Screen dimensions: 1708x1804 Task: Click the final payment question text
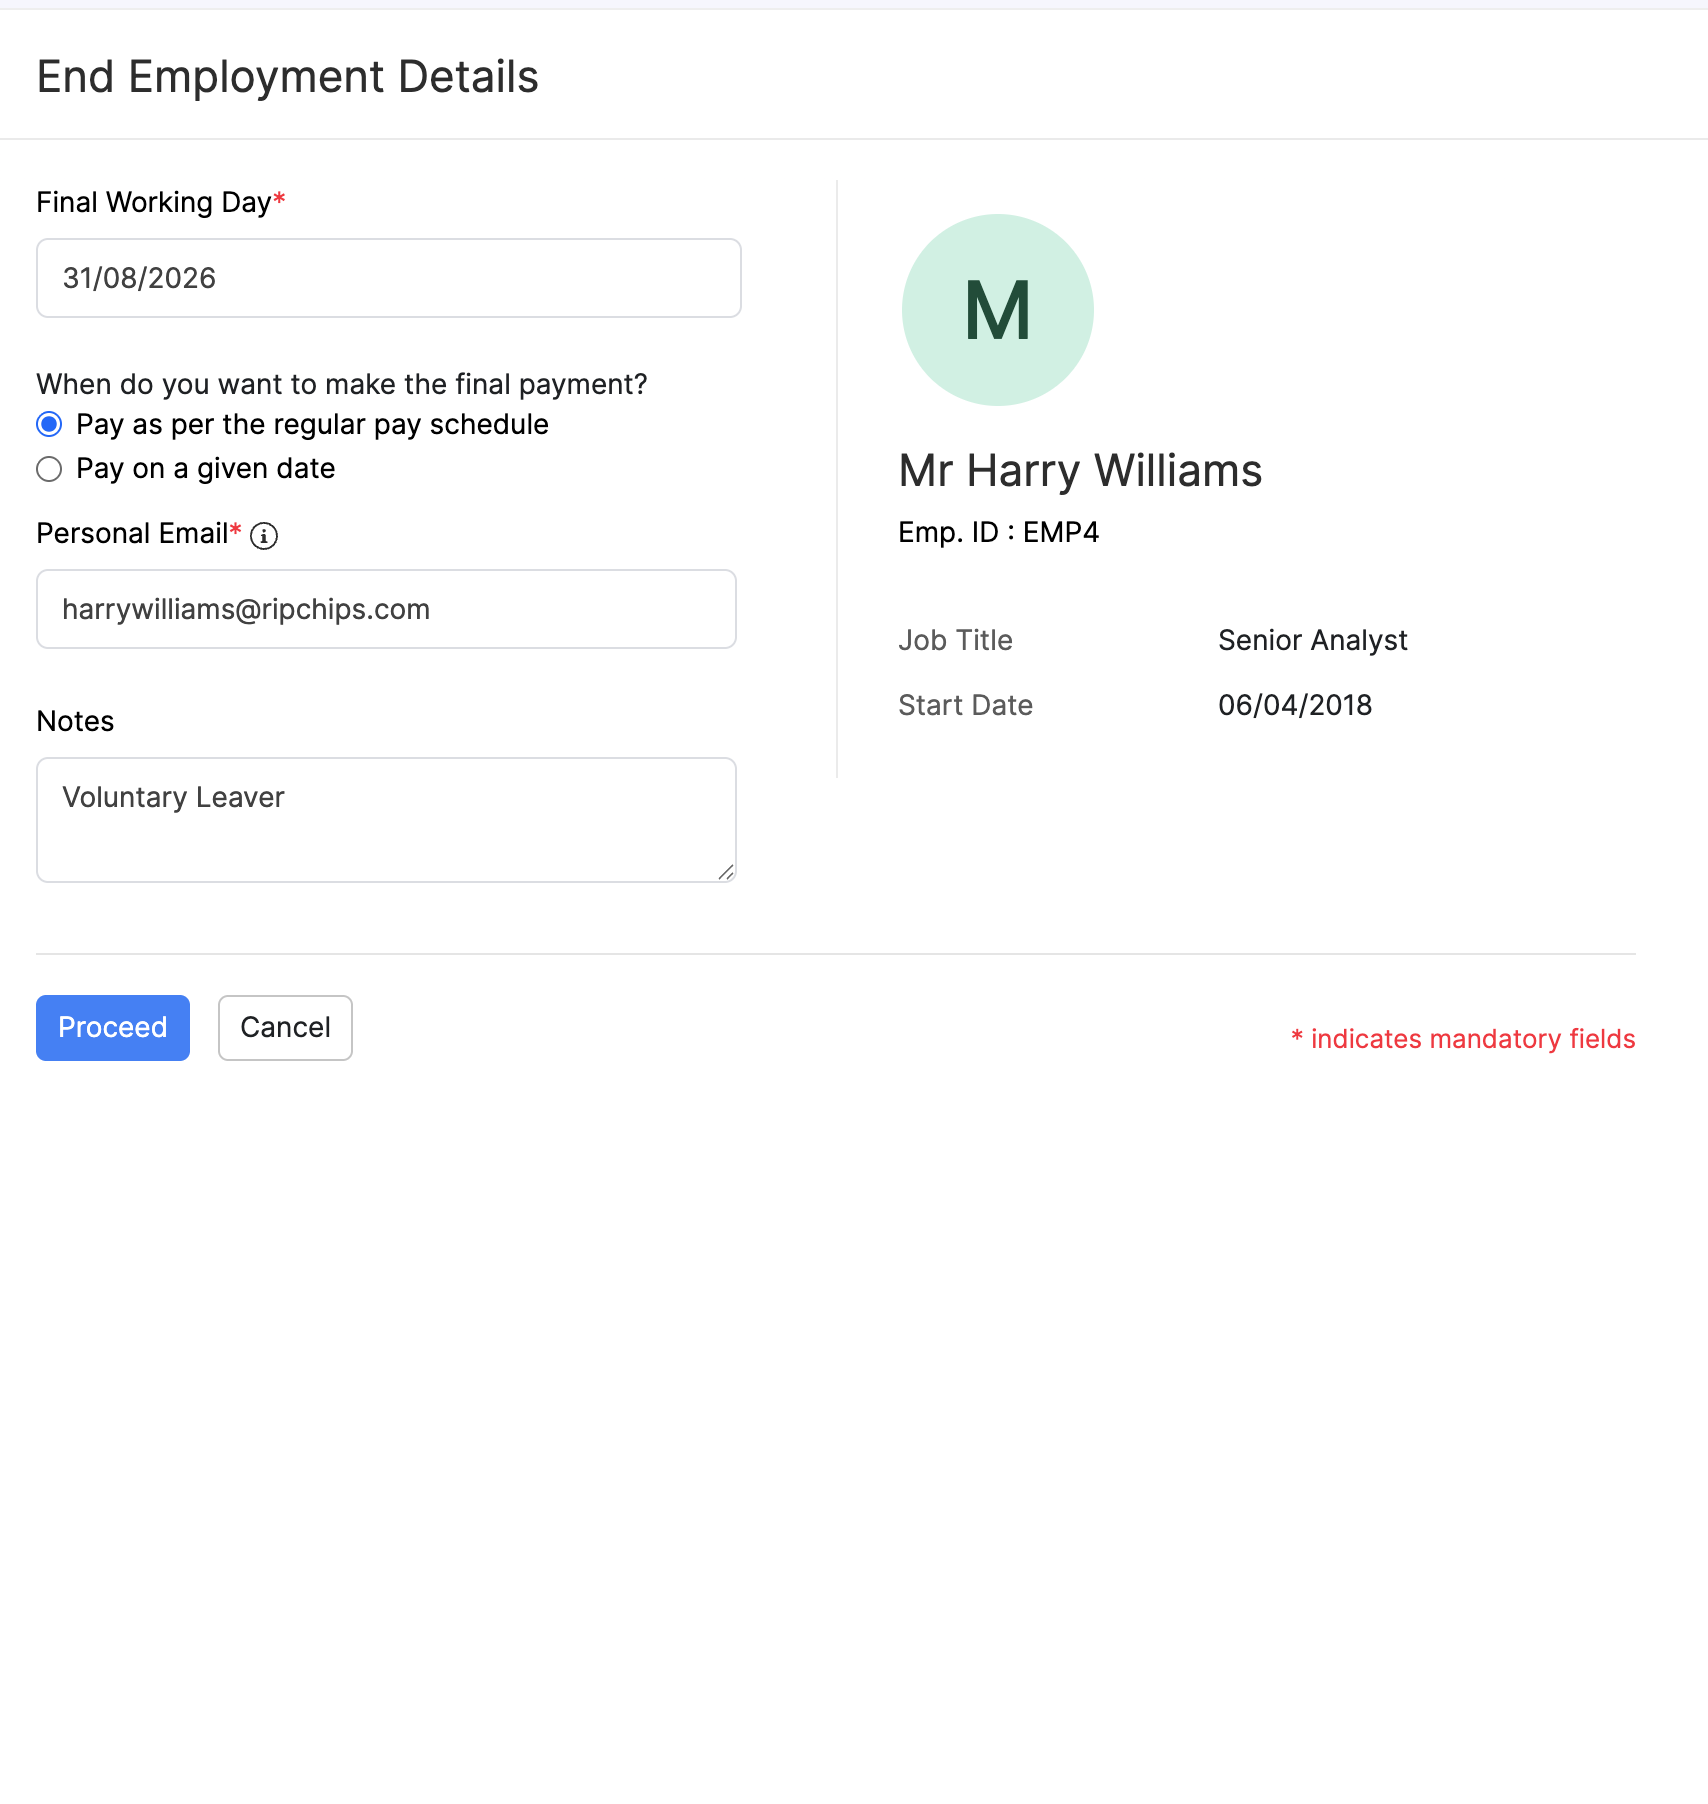pos(342,384)
